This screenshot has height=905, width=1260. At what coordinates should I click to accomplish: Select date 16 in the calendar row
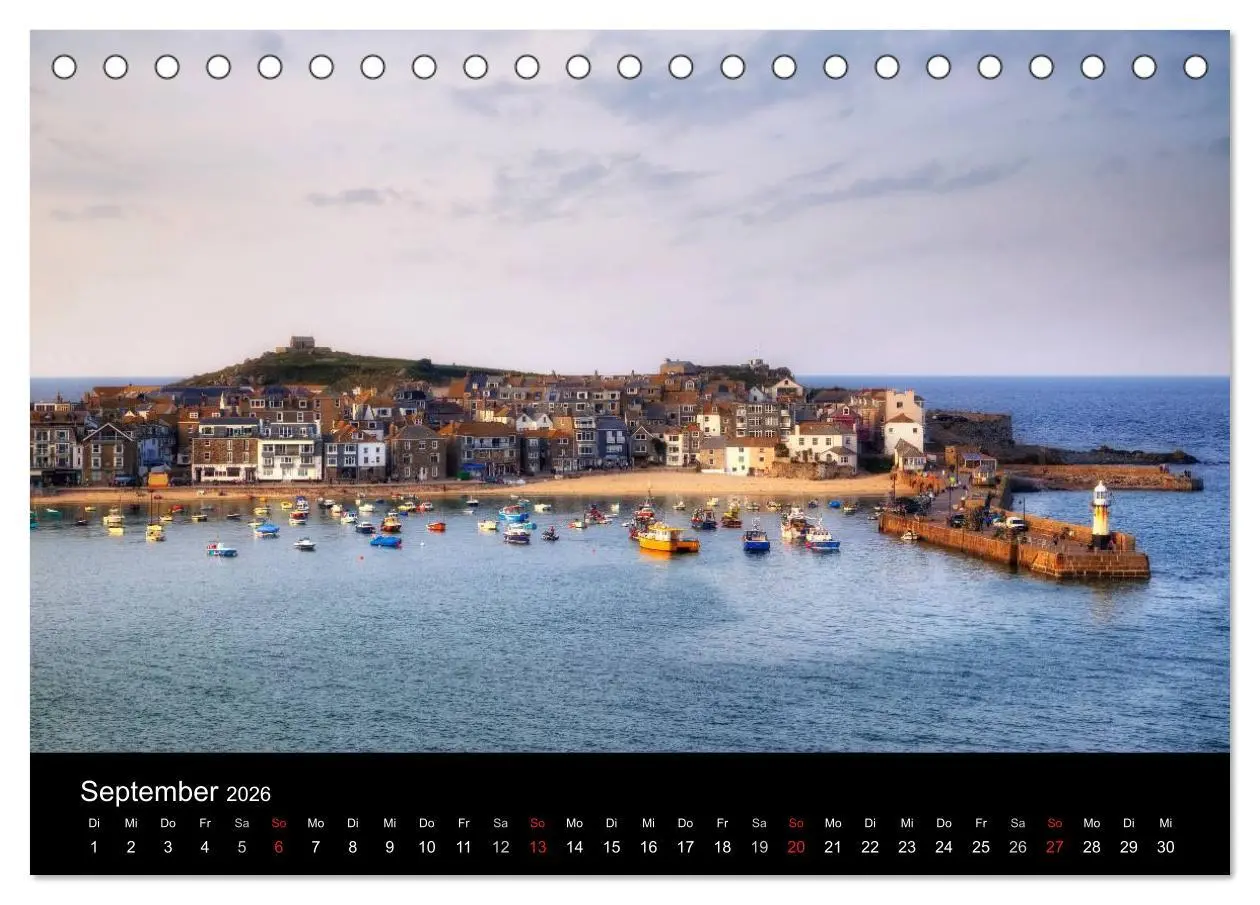pyautogui.click(x=648, y=847)
